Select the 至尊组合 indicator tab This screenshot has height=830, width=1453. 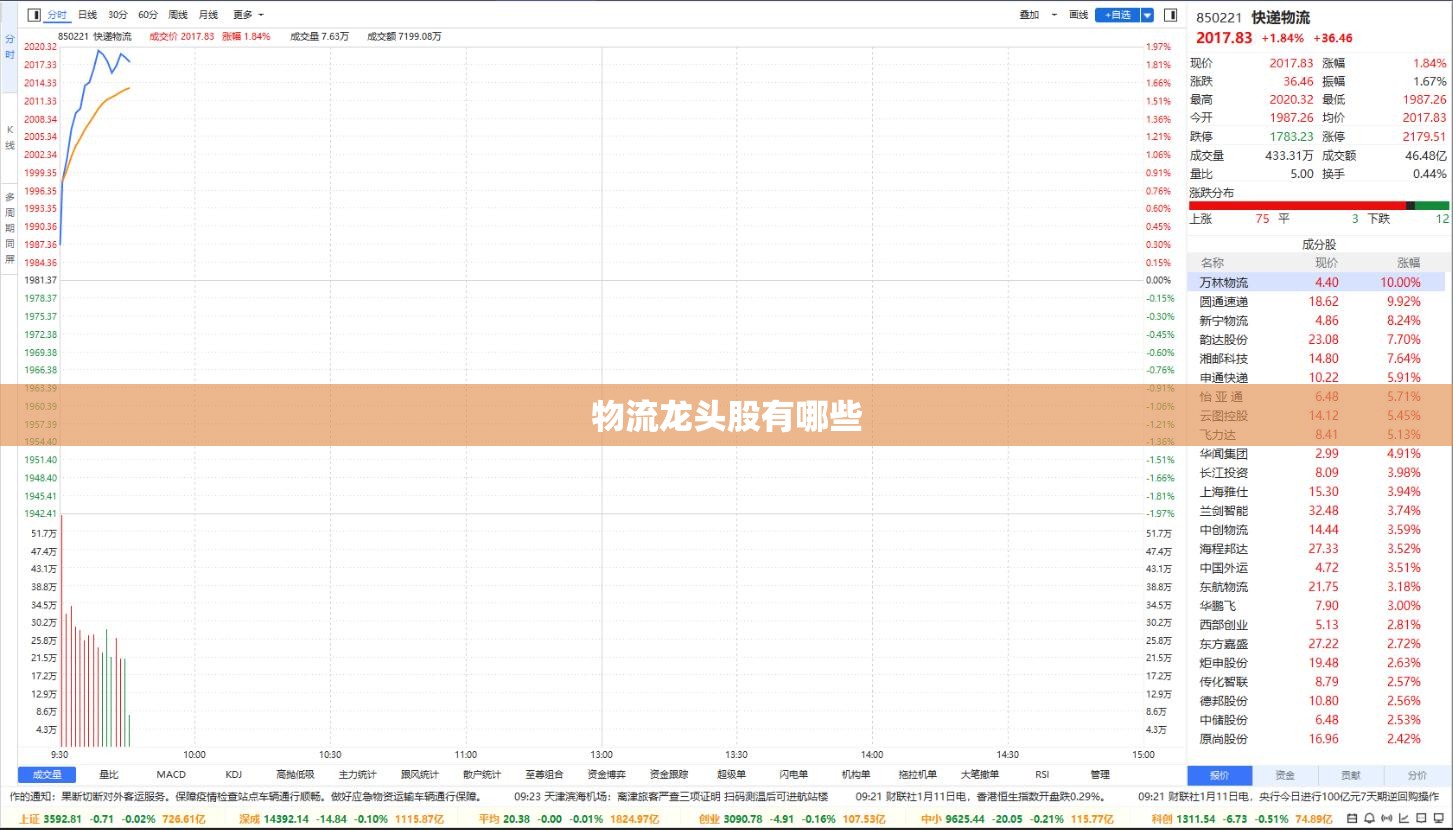coord(544,774)
